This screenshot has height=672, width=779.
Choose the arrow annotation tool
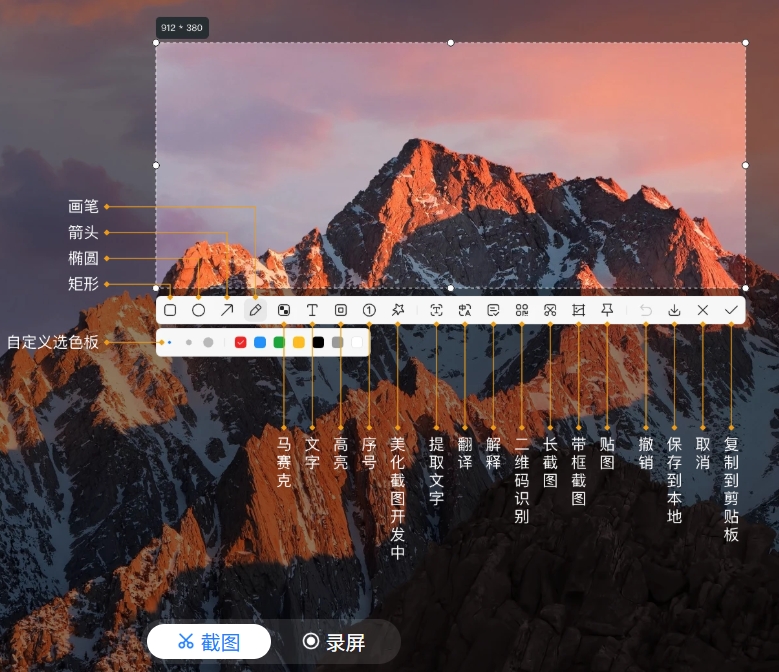tap(227, 310)
